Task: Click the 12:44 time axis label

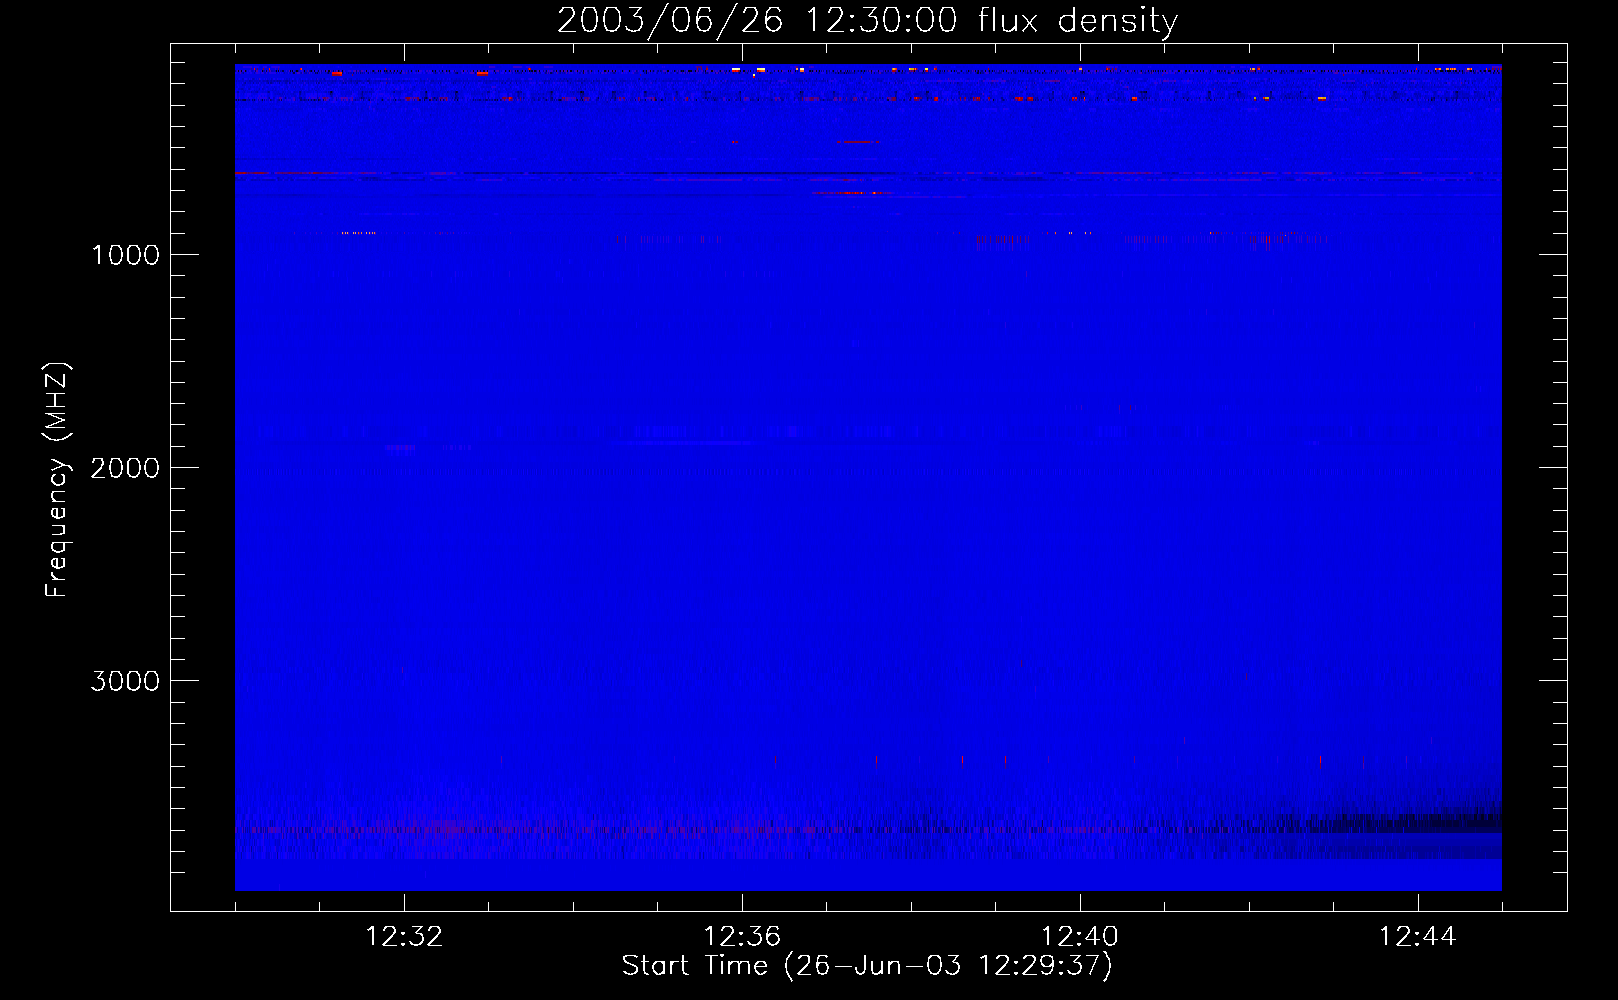Action: 1418,937
